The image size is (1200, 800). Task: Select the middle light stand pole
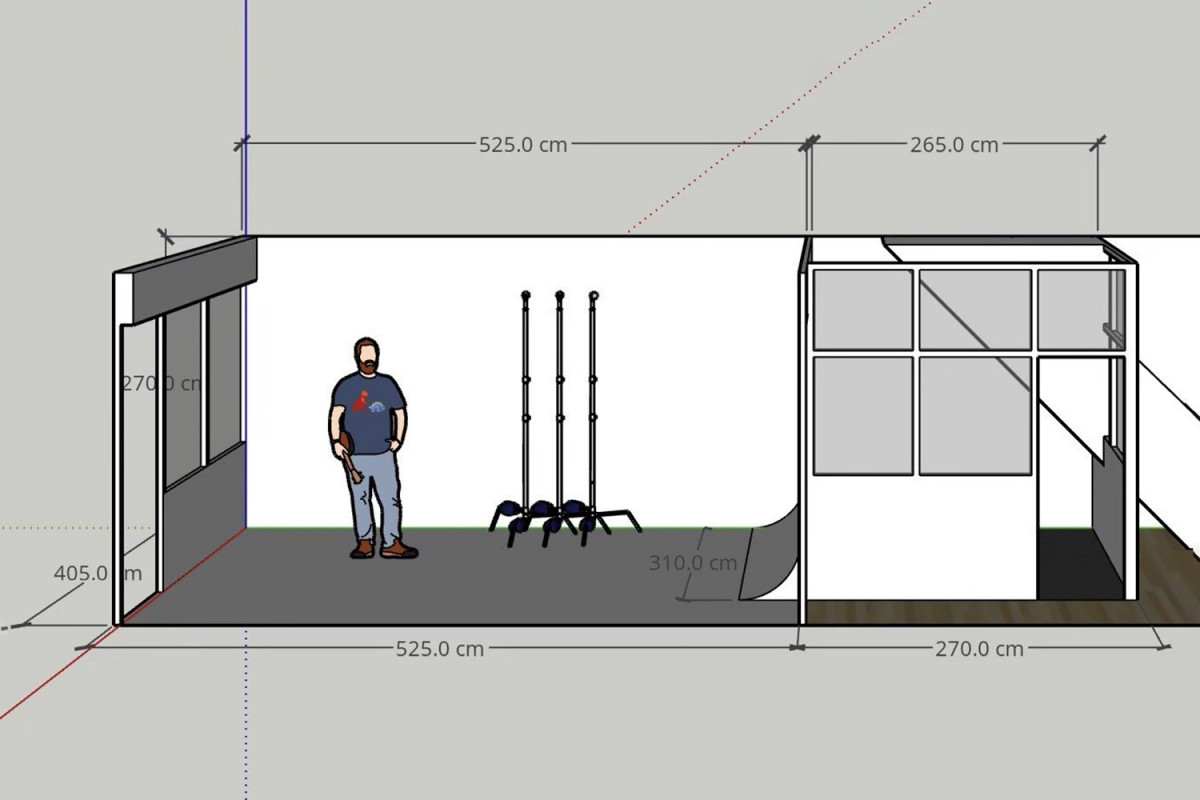pyautogui.click(x=559, y=400)
